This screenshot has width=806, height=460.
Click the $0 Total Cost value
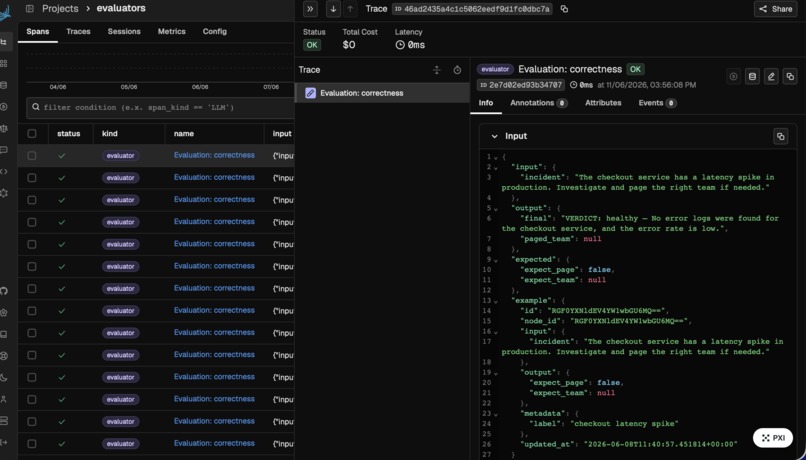349,45
